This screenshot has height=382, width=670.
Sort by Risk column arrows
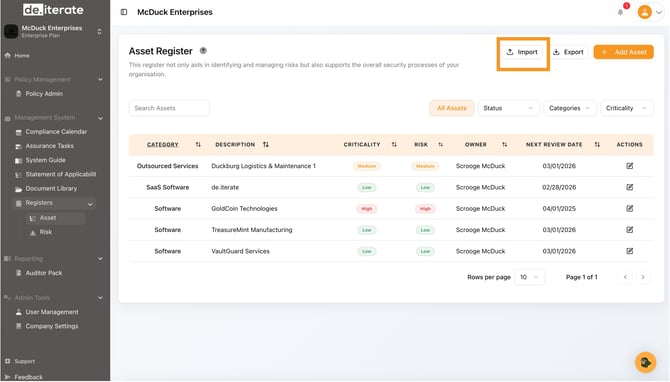tap(441, 144)
